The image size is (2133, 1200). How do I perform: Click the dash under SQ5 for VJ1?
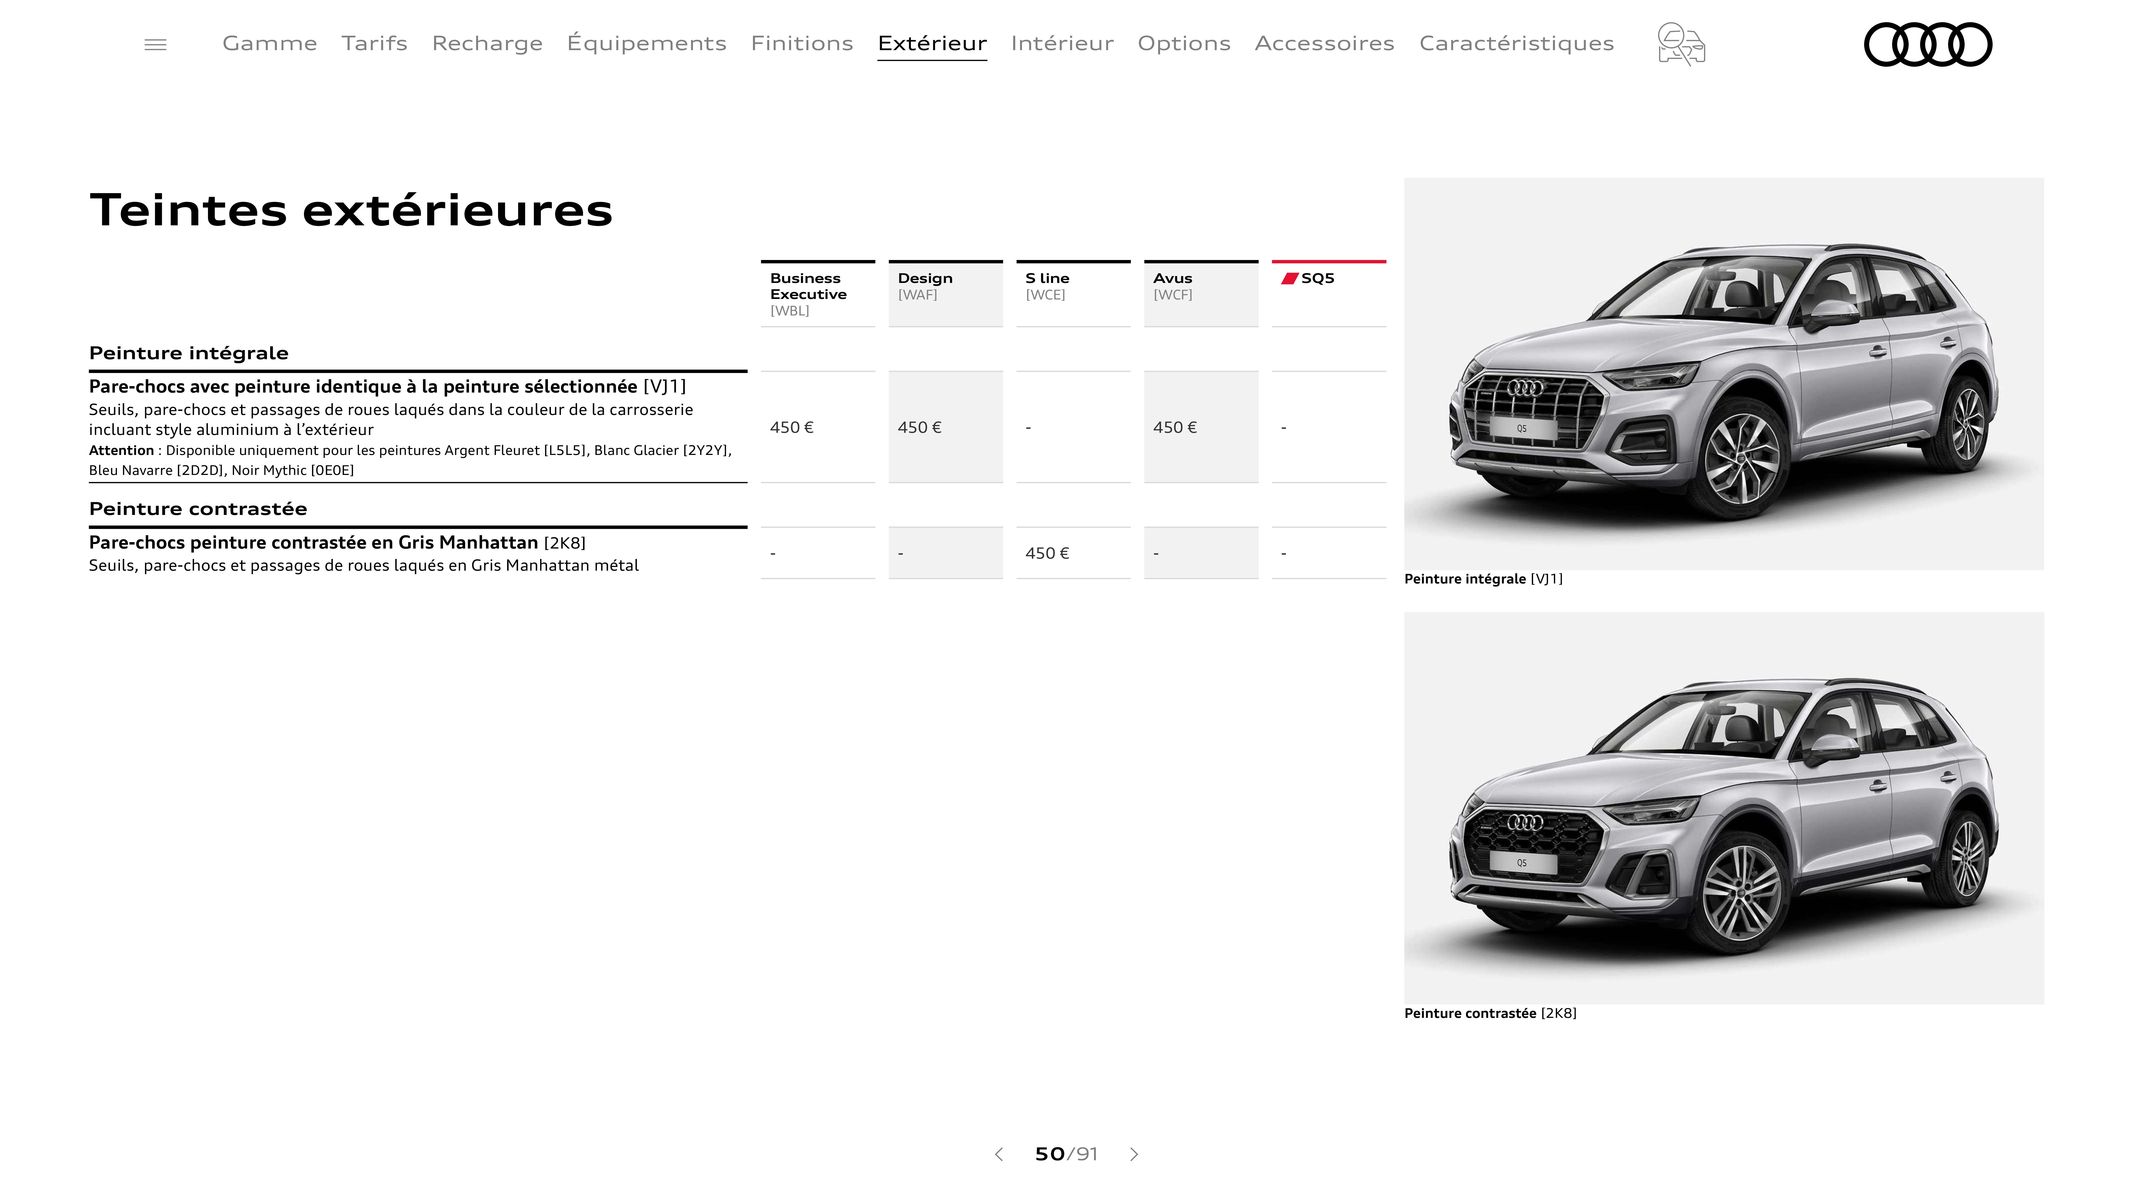click(1284, 428)
